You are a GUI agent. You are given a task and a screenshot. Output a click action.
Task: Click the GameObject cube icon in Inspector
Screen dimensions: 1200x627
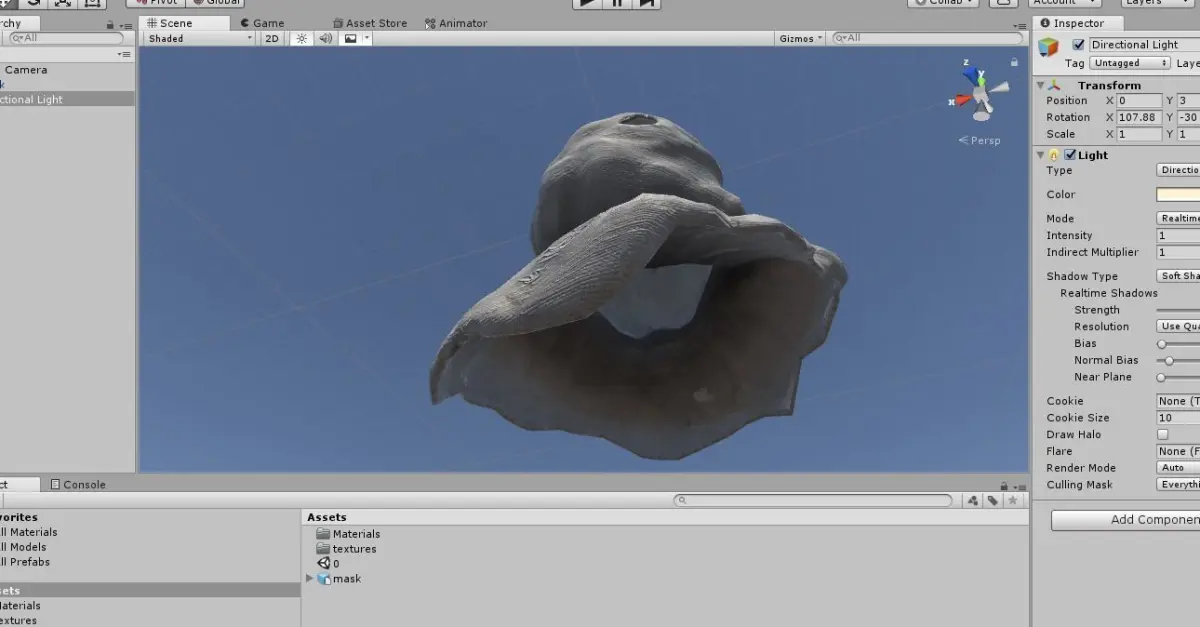pyautogui.click(x=1048, y=47)
